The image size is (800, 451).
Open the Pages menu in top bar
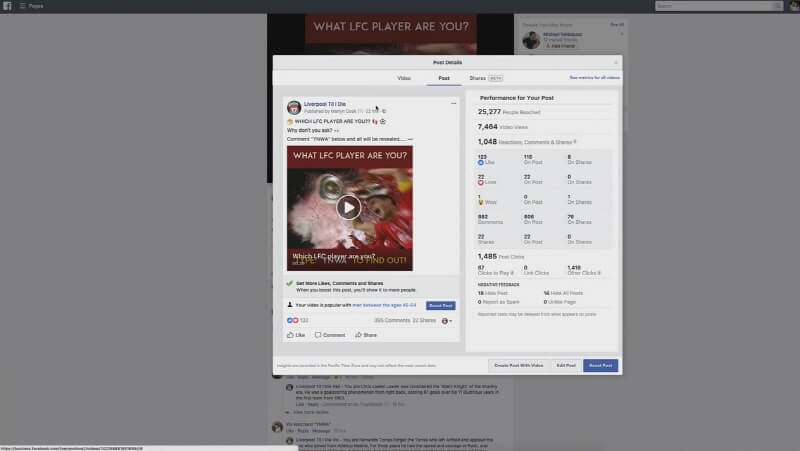(x=32, y=6)
